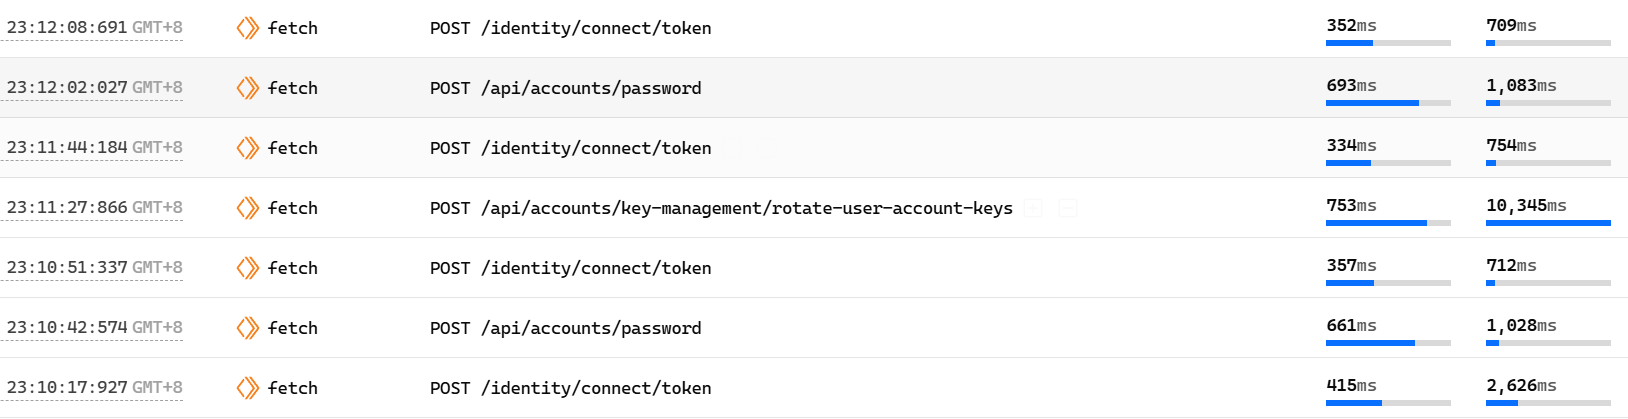
Task: Select the 'fetch' label on the 23:10:51:337 row
Action: click(293, 268)
